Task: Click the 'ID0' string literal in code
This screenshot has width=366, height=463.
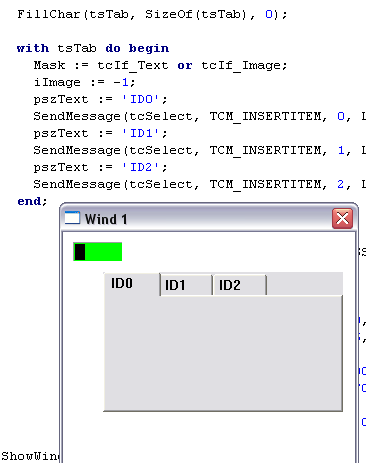Action: [141, 99]
